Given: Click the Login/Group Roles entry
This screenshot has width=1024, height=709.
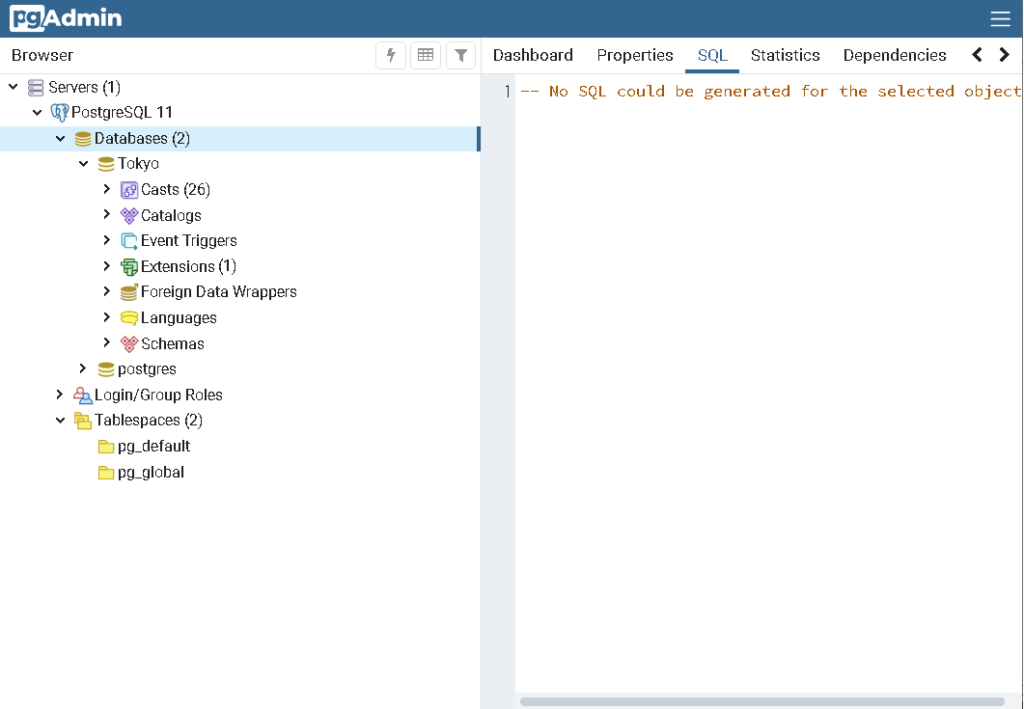Looking at the screenshot, I should [158, 394].
